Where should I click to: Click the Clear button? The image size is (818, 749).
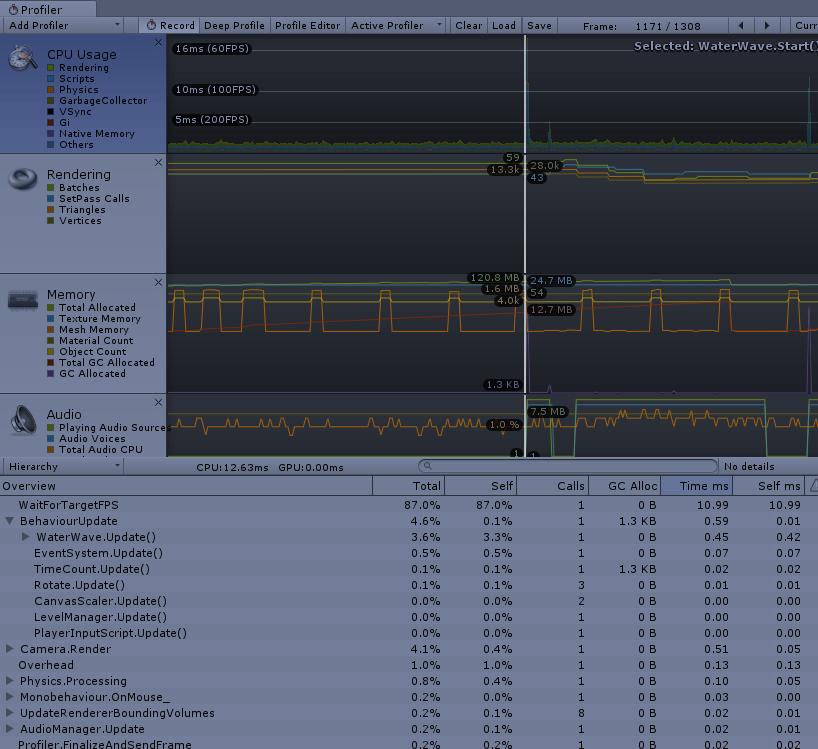[468, 26]
